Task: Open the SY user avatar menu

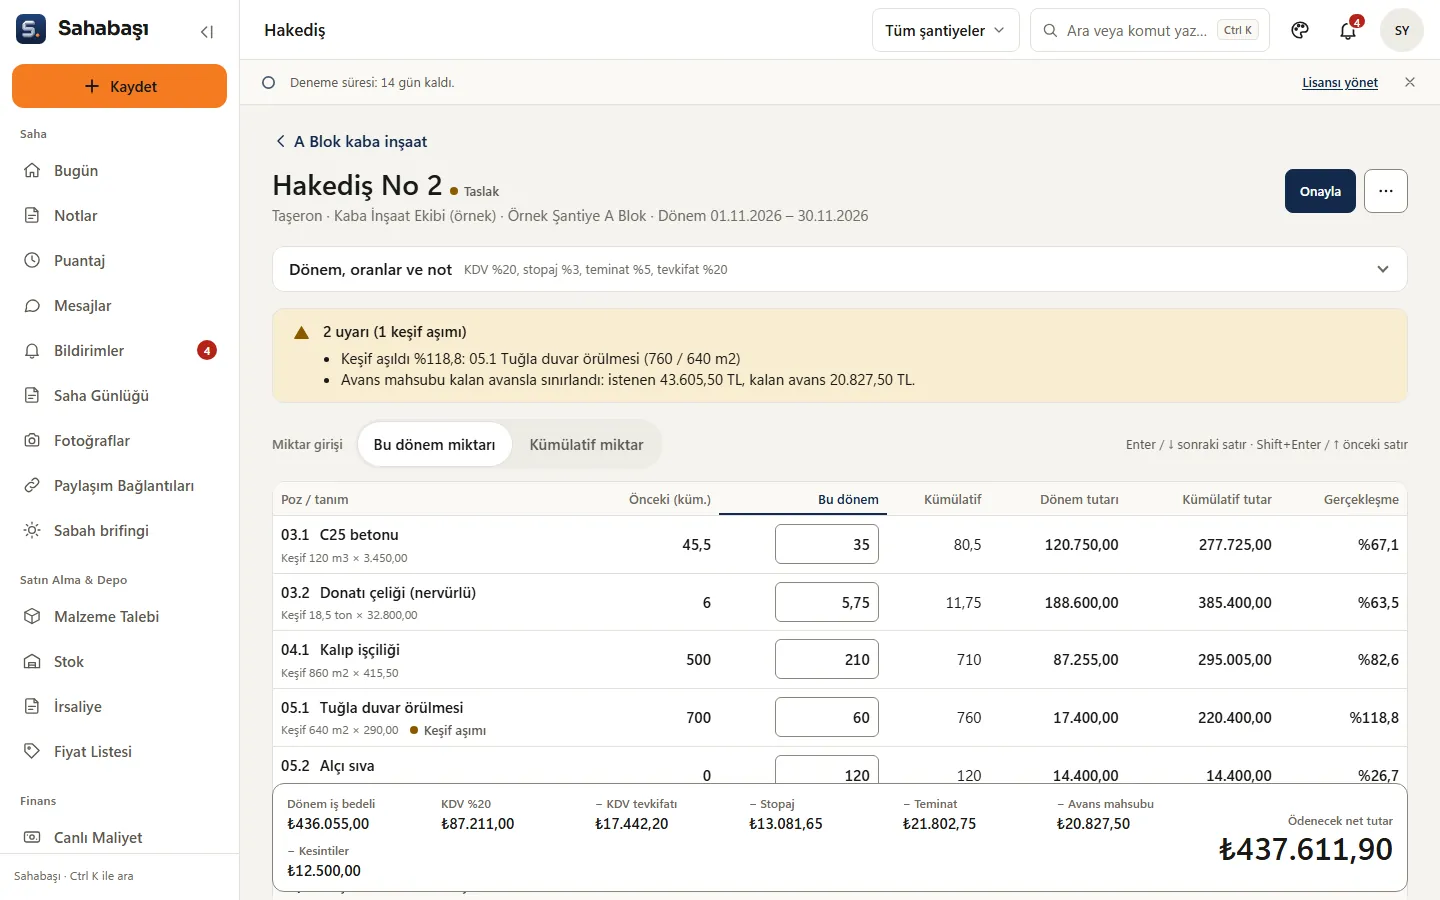Action: (x=1402, y=30)
